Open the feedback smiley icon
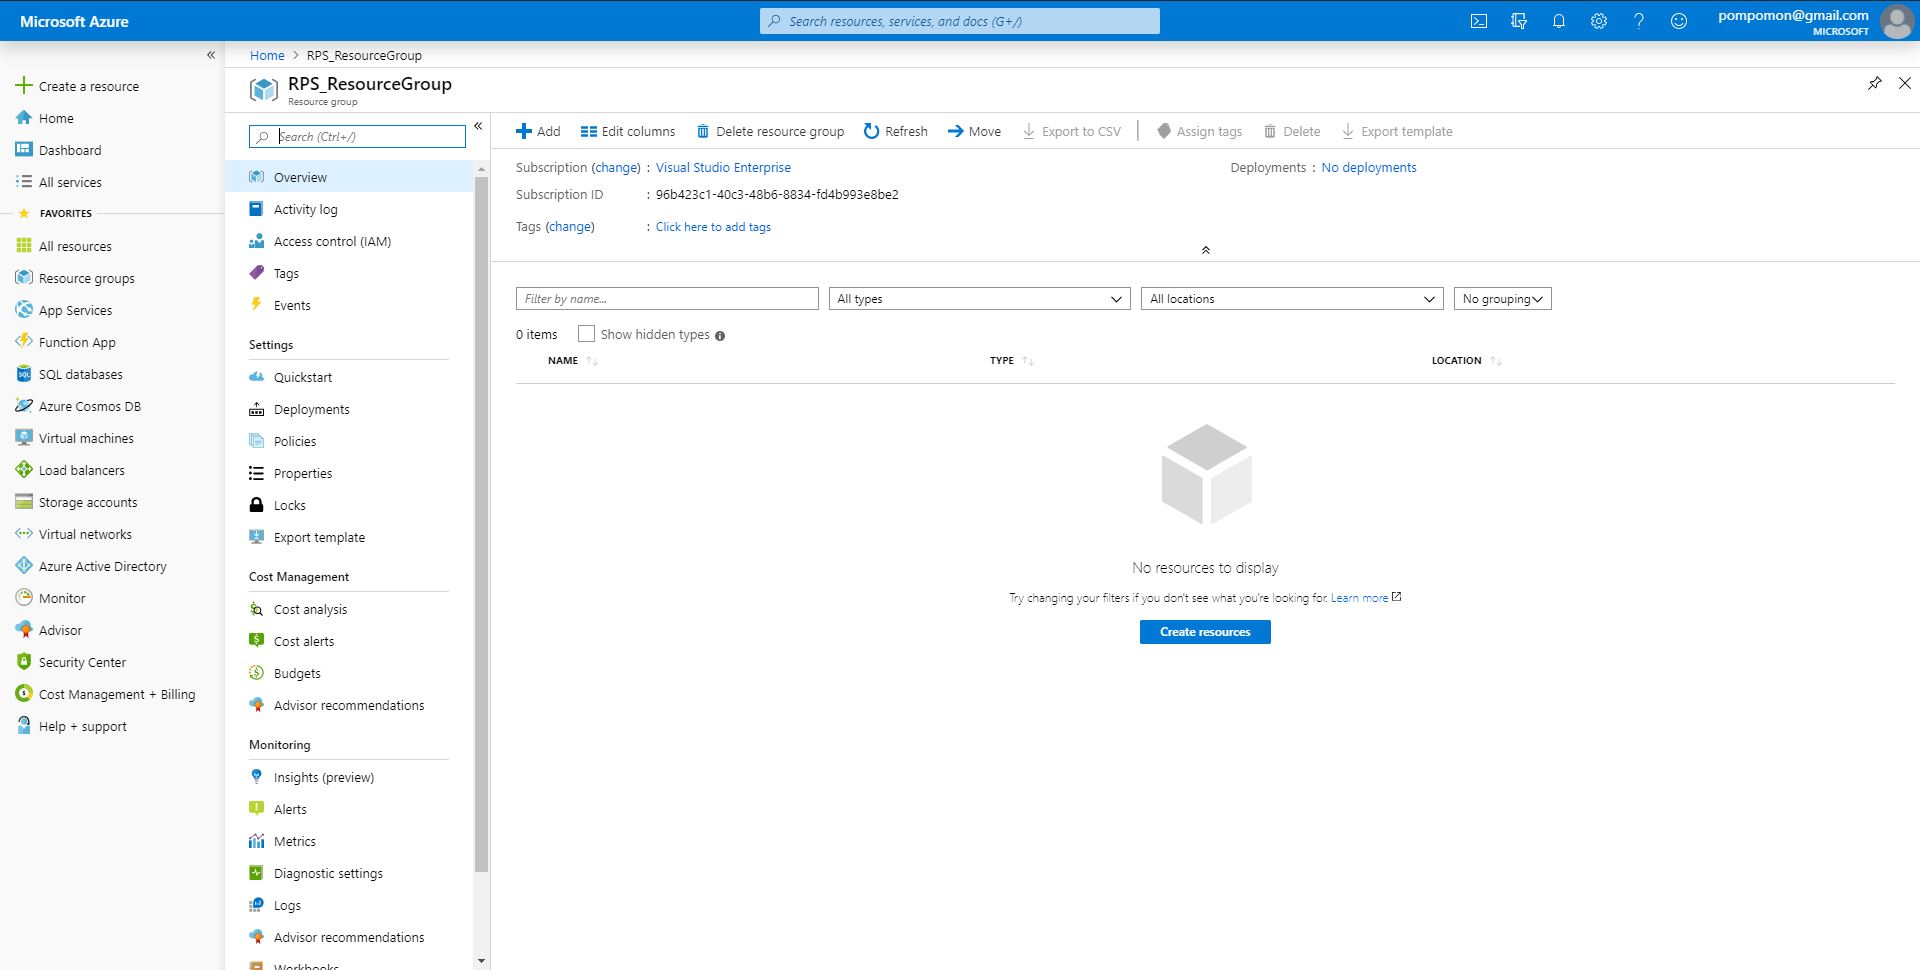 click(x=1679, y=21)
